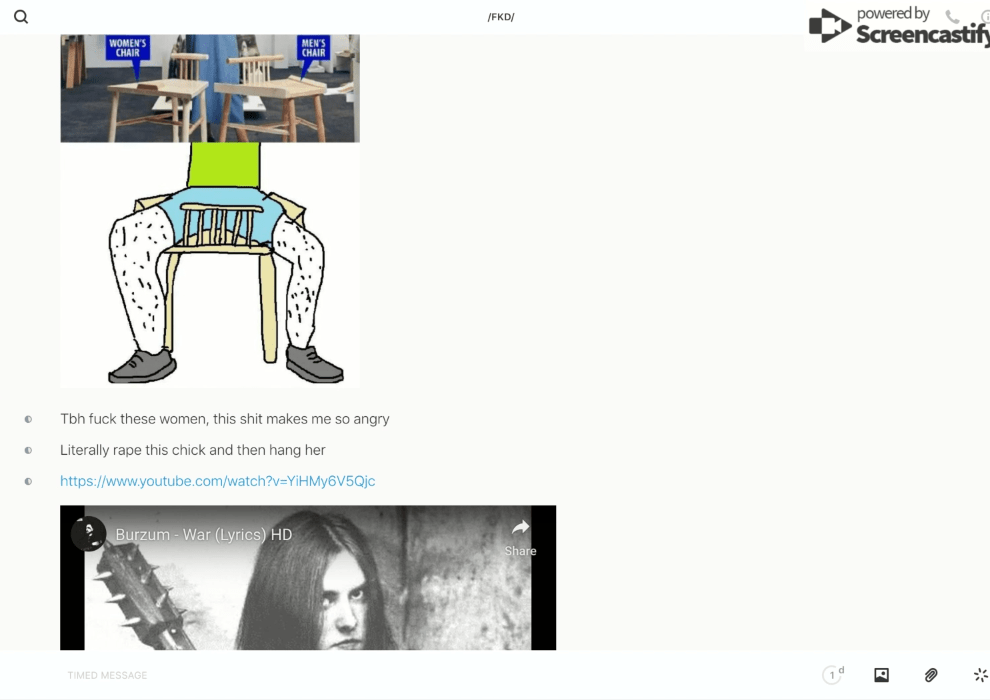990x700 pixels.
Task: Click status dot beside first text message
Action: point(28,419)
